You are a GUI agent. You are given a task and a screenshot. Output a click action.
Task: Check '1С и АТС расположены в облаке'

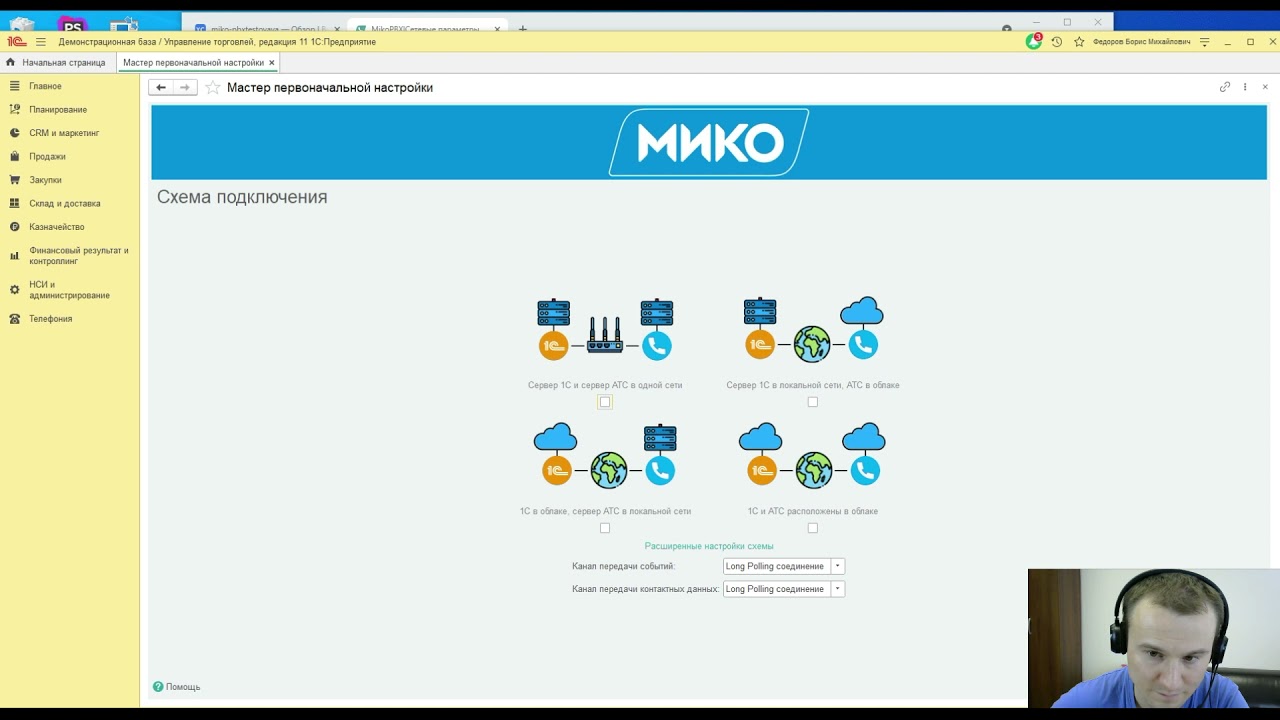click(x=812, y=528)
